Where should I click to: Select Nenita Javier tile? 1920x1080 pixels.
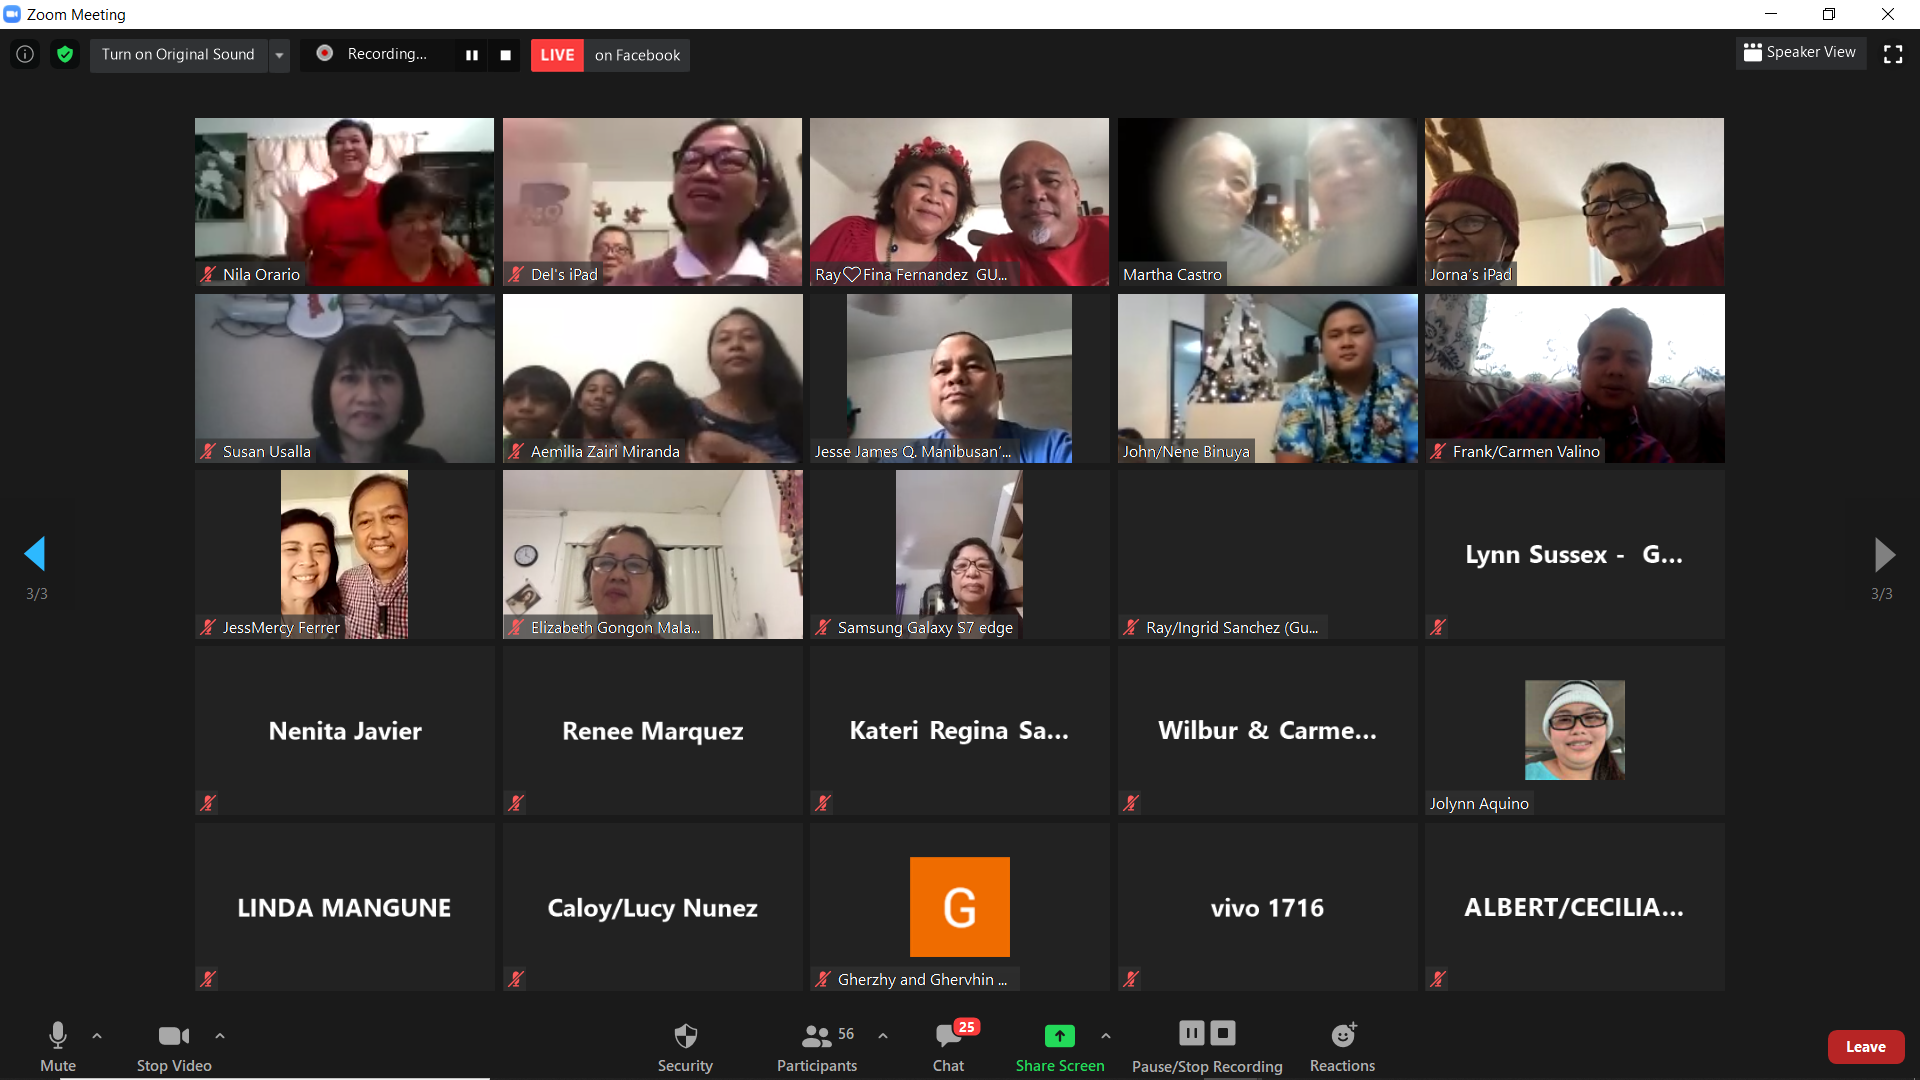[344, 730]
